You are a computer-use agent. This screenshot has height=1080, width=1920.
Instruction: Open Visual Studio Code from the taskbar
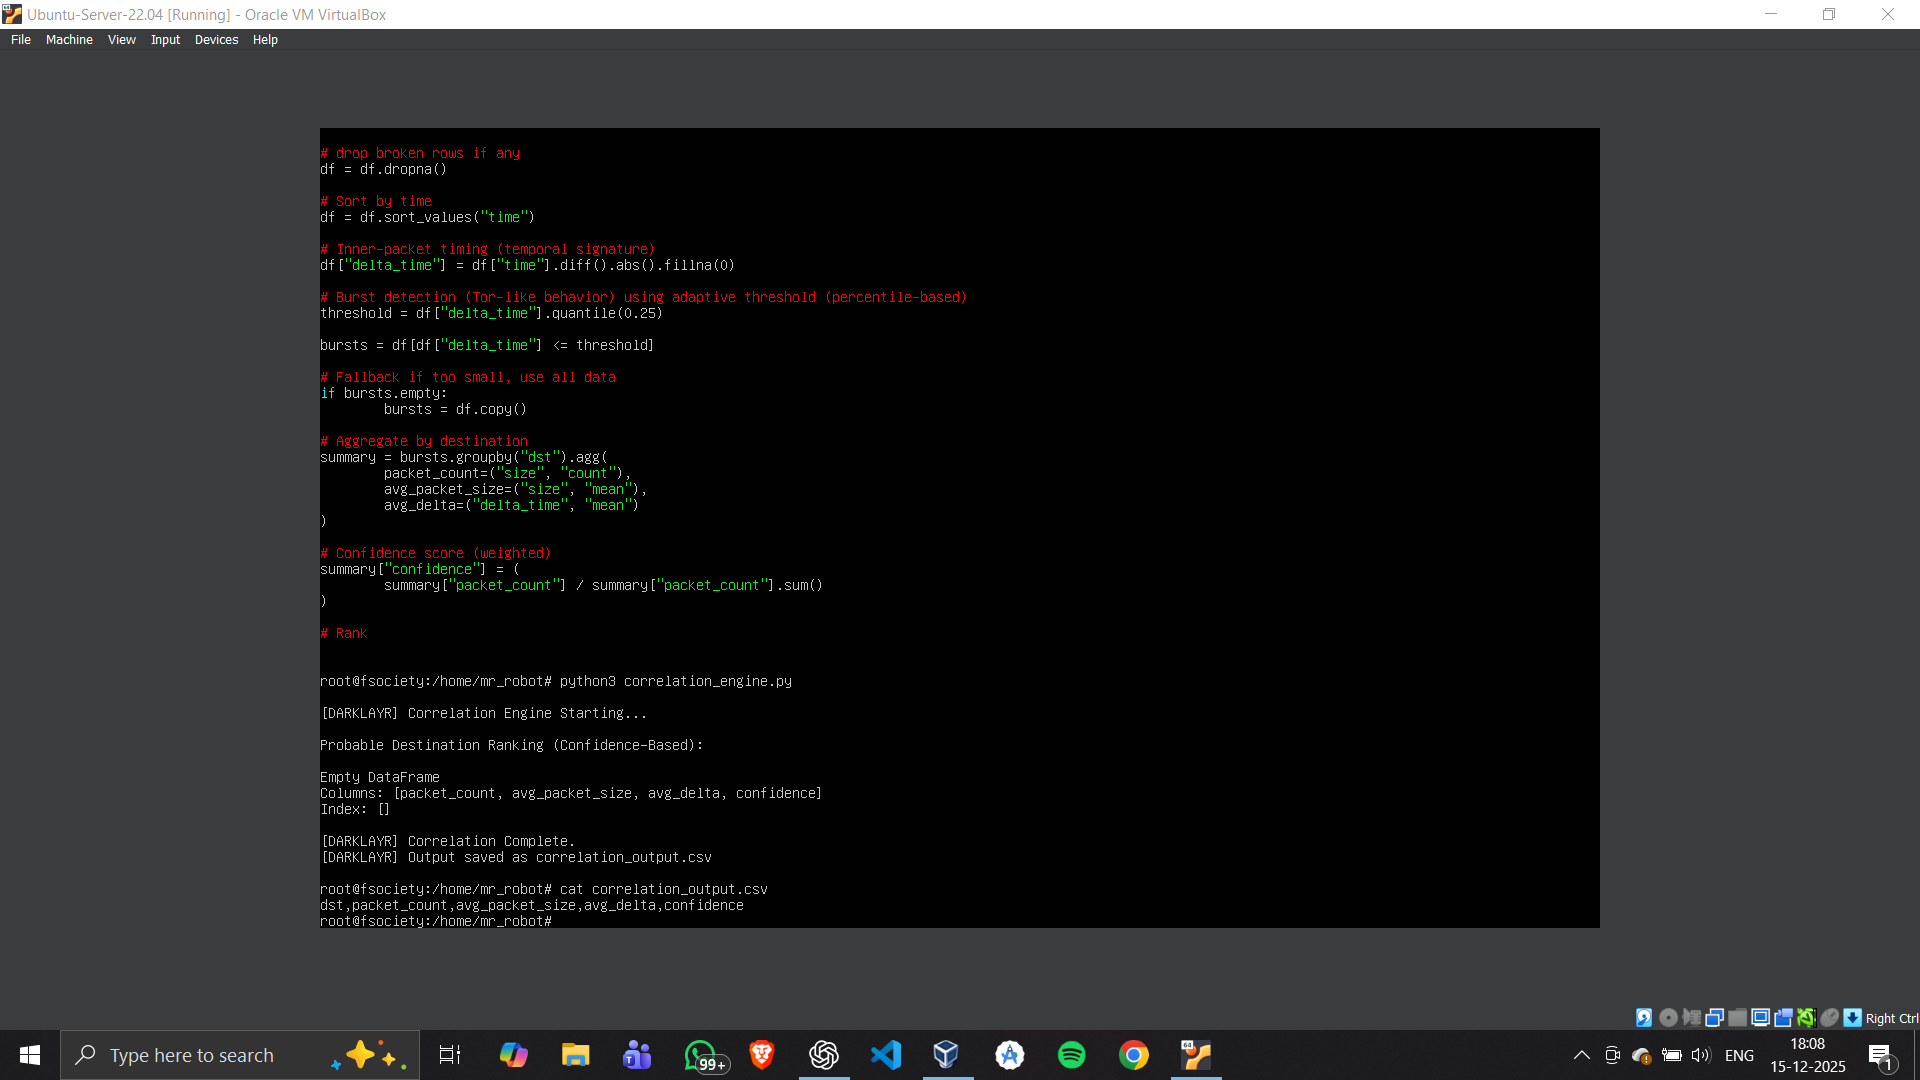pyautogui.click(x=886, y=1055)
